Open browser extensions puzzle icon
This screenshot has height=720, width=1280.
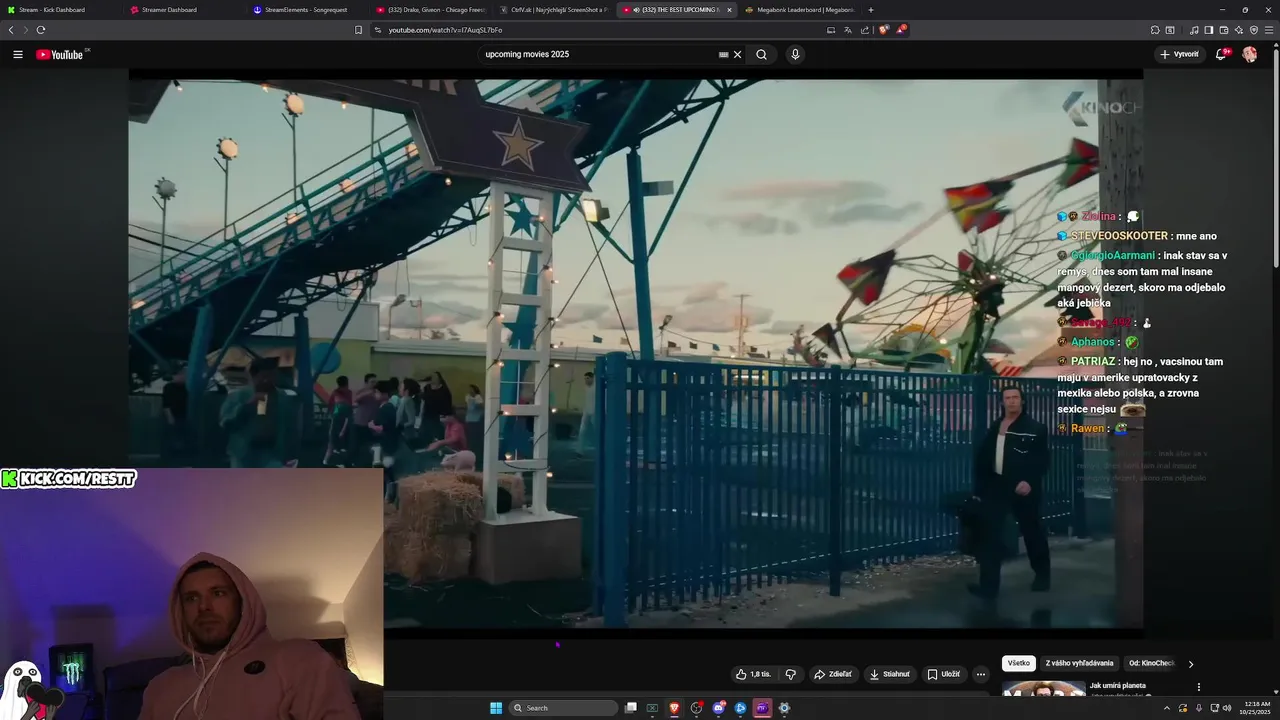pyautogui.click(x=1155, y=30)
